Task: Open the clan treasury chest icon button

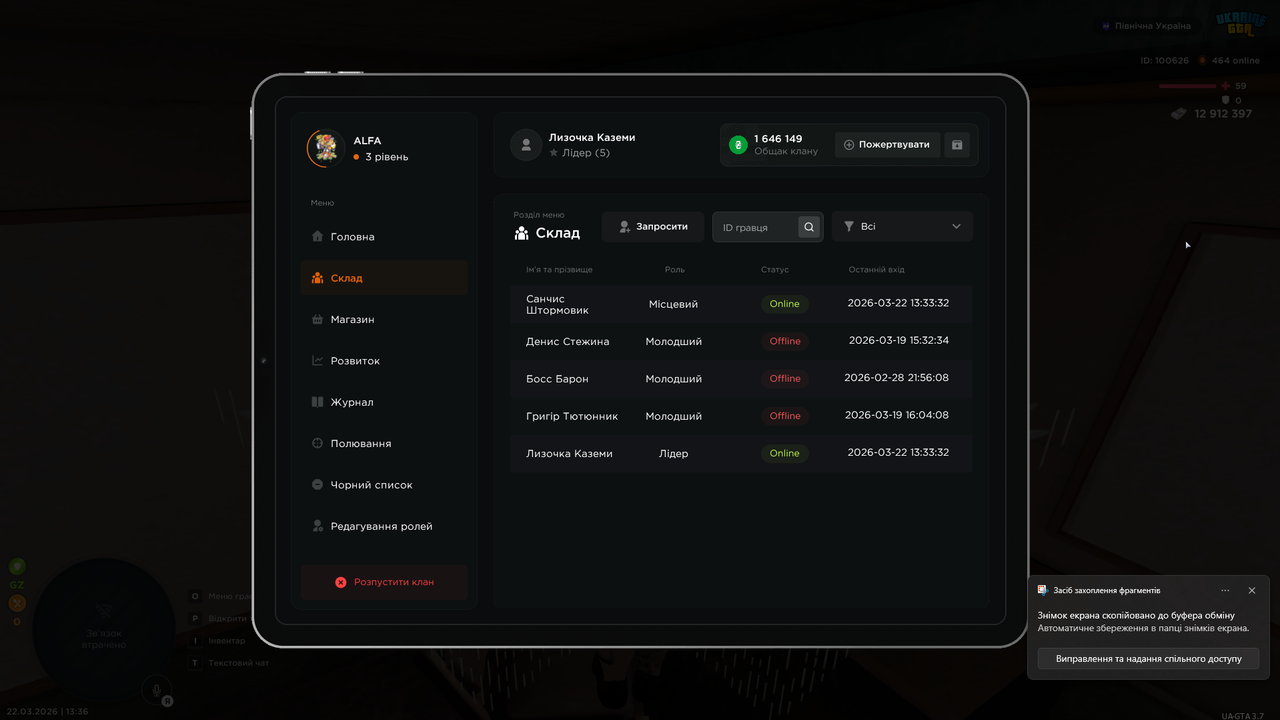Action: [957, 145]
